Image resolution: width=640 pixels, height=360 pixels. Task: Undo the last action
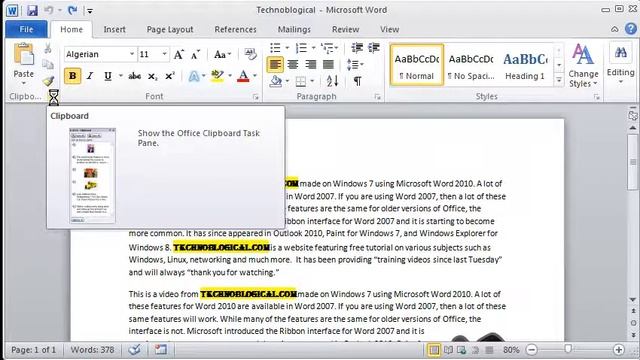[49, 10]
